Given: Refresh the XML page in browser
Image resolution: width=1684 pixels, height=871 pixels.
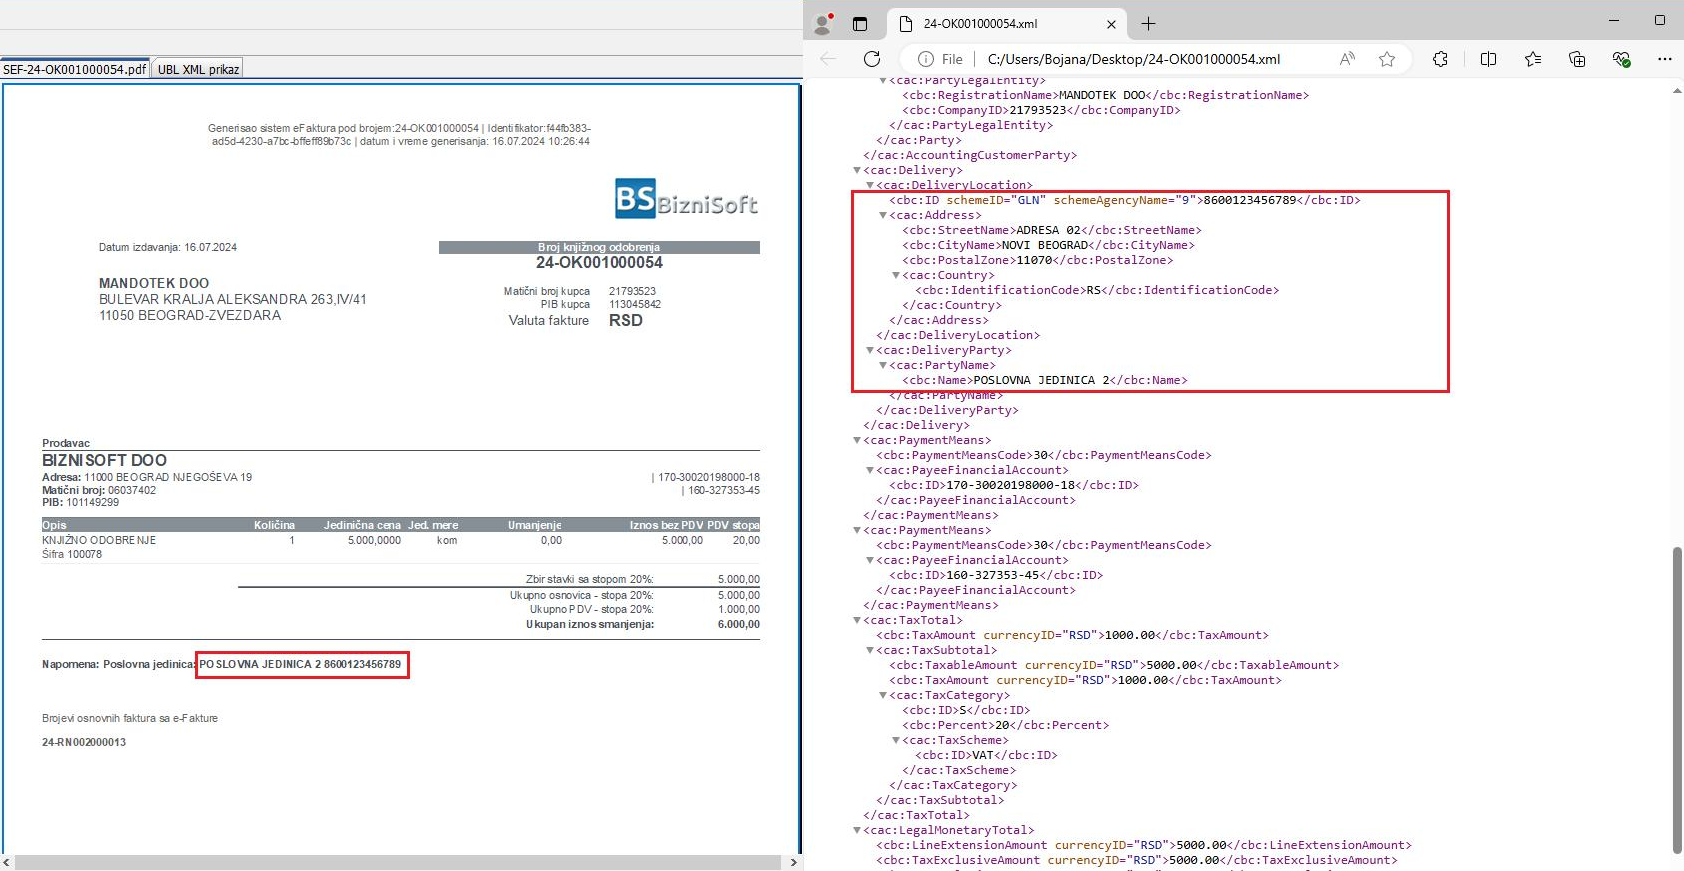Looking at the screenshot, I should pos(872,59).
